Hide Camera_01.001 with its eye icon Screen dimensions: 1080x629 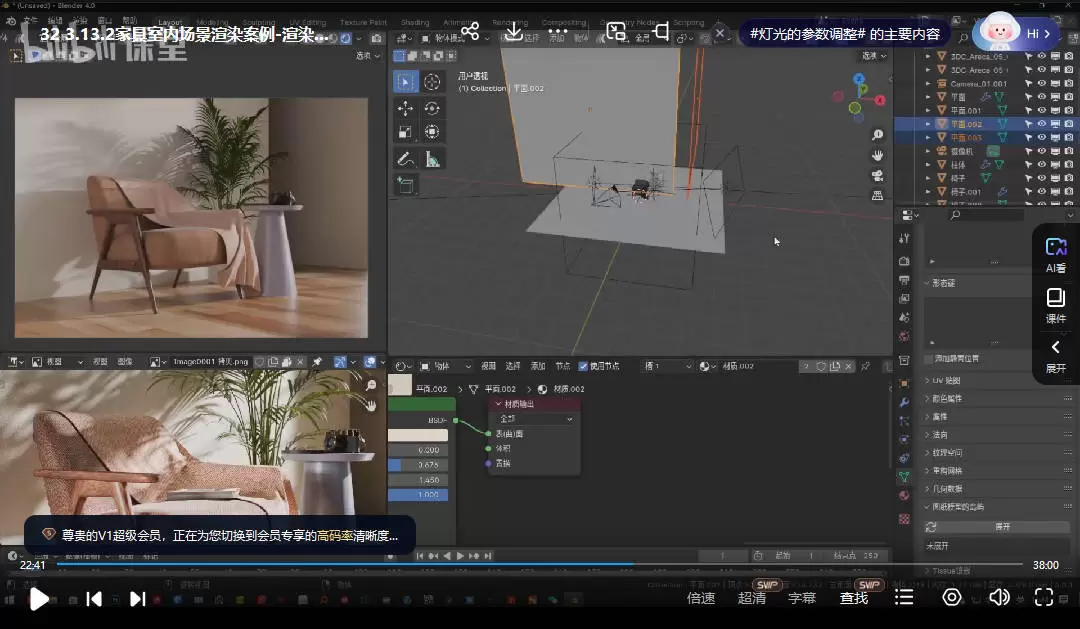1041,83
